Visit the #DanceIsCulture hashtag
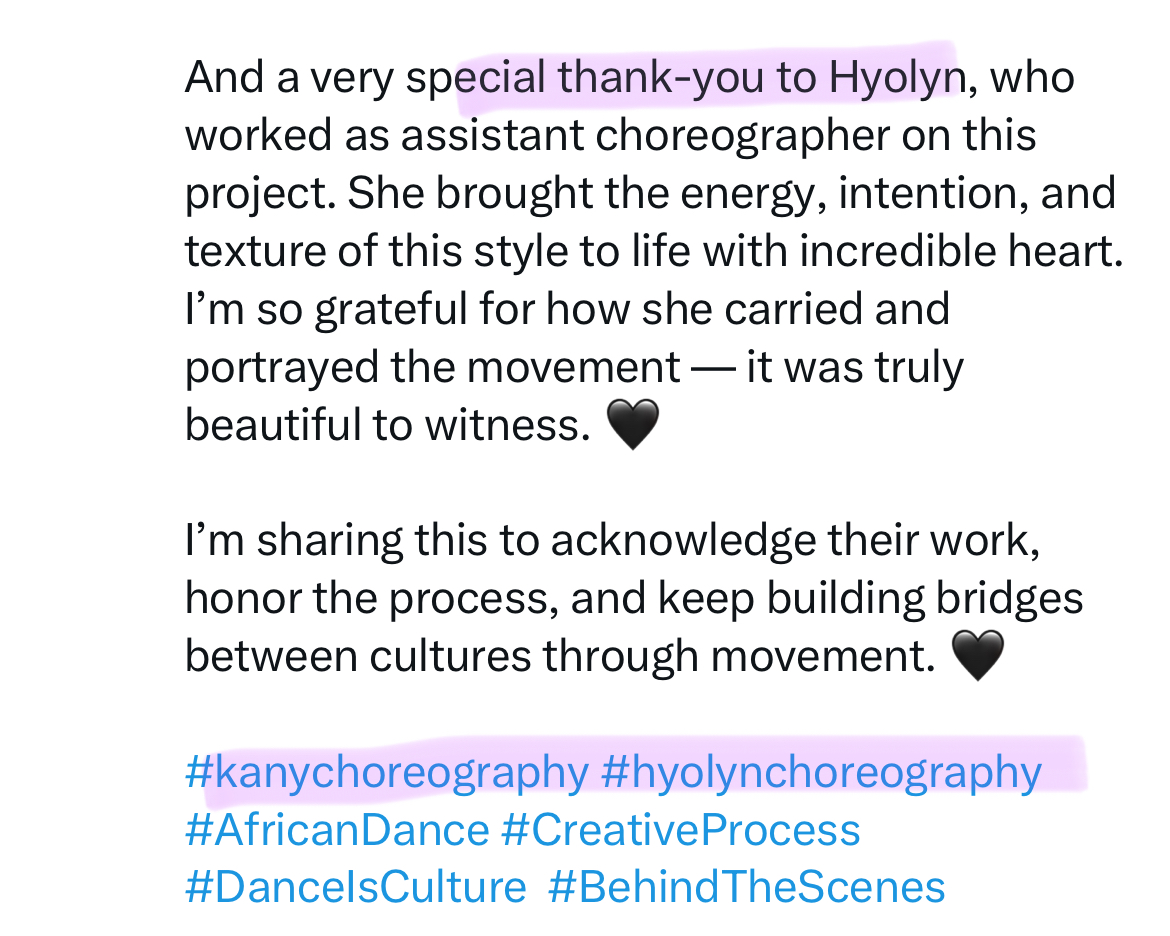The width and height of the screenshot is (1170, 936). click(x=356, y=888)
